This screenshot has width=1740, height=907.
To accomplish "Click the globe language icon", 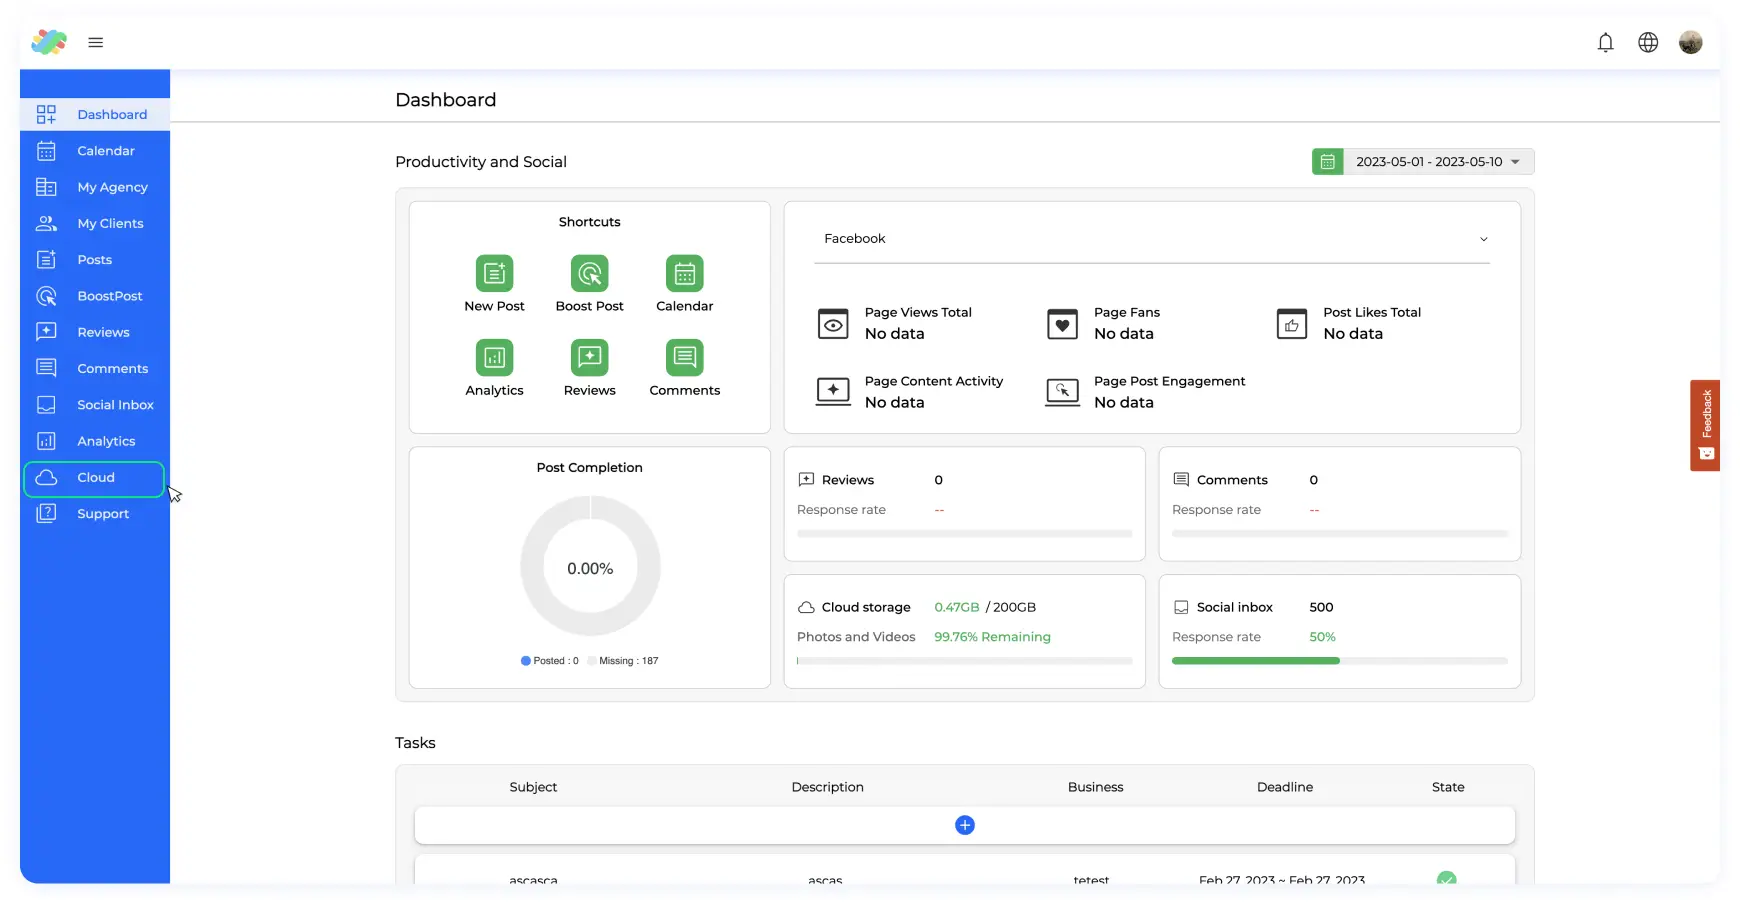I will (x=1648, y=42).
